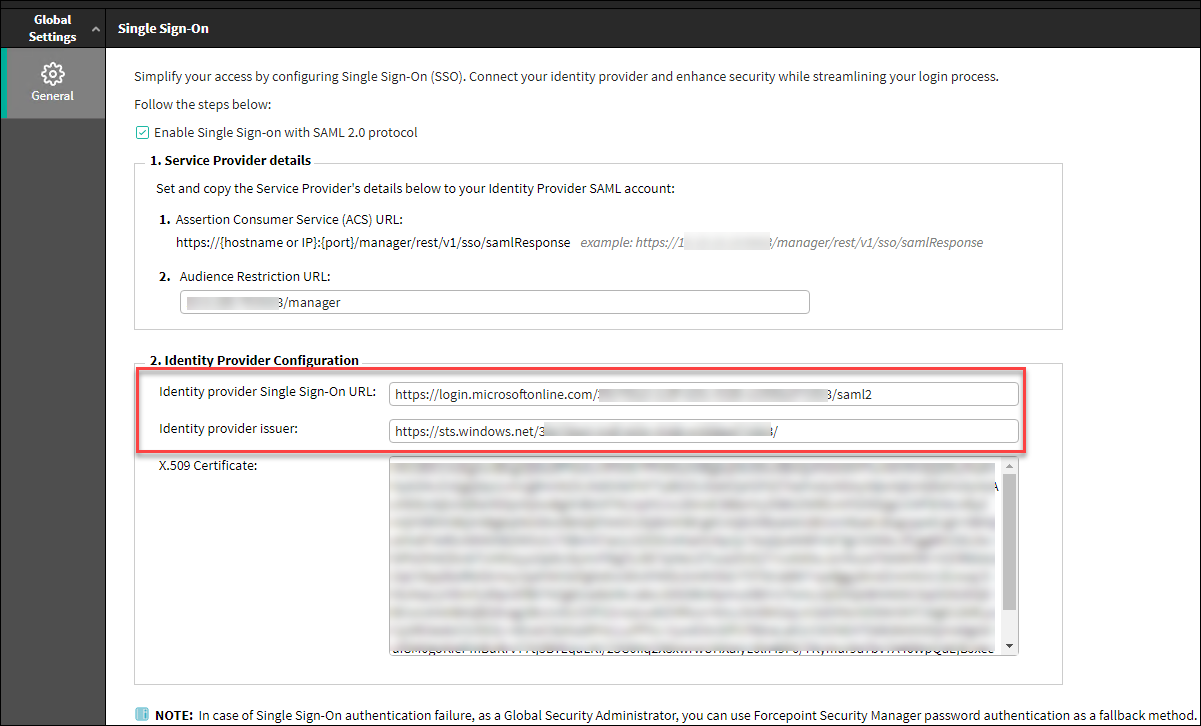
Task: Click the Audience Restriction URL input field
Action: tap(494, 302)
